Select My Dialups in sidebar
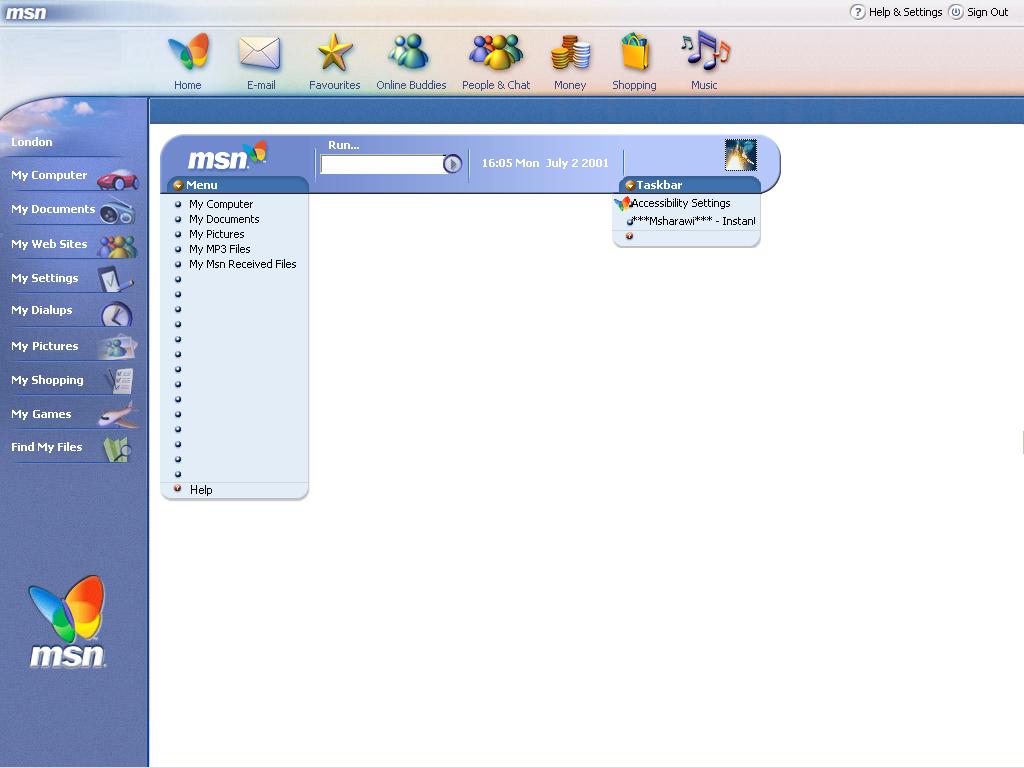 tap(42, 310)
